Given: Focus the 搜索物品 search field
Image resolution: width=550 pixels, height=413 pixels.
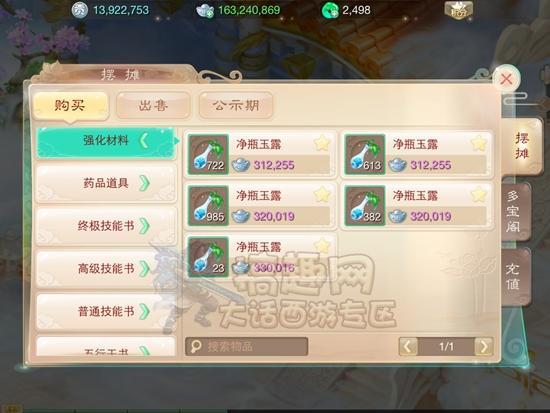Looking at the screenshot, I should (x=247, y=347).
